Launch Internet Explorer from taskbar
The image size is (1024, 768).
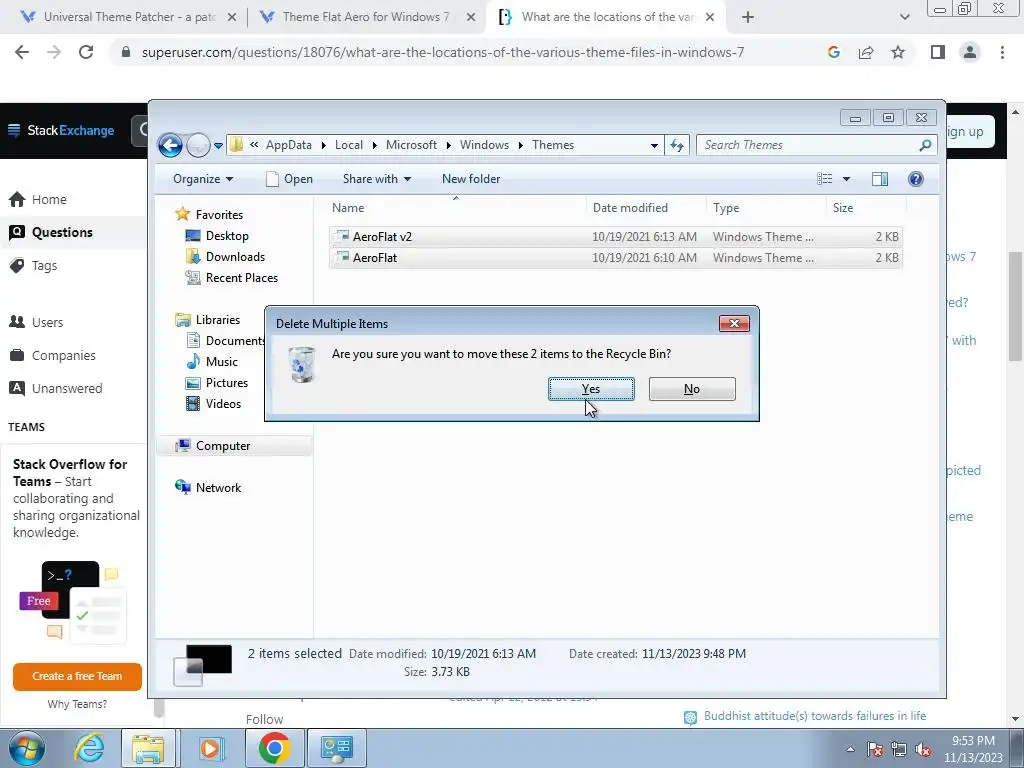(x=89, y=748)
